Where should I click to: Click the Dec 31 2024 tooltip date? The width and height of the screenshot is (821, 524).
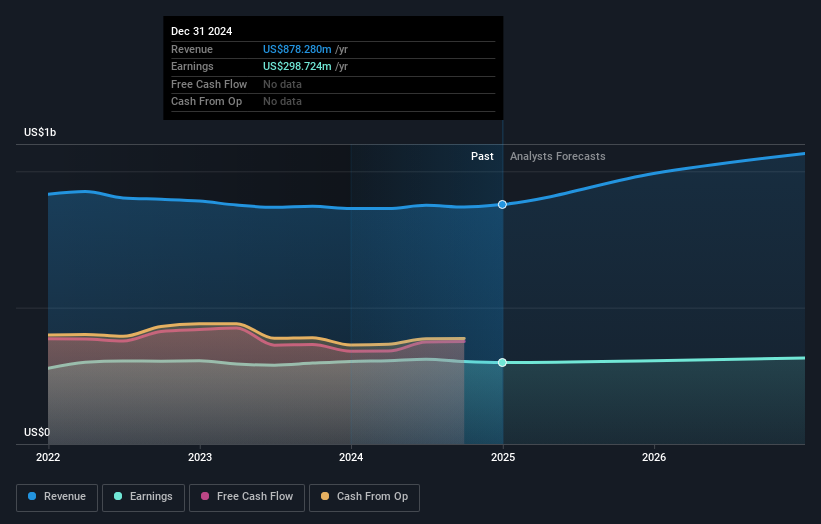[x=202, y=31]
